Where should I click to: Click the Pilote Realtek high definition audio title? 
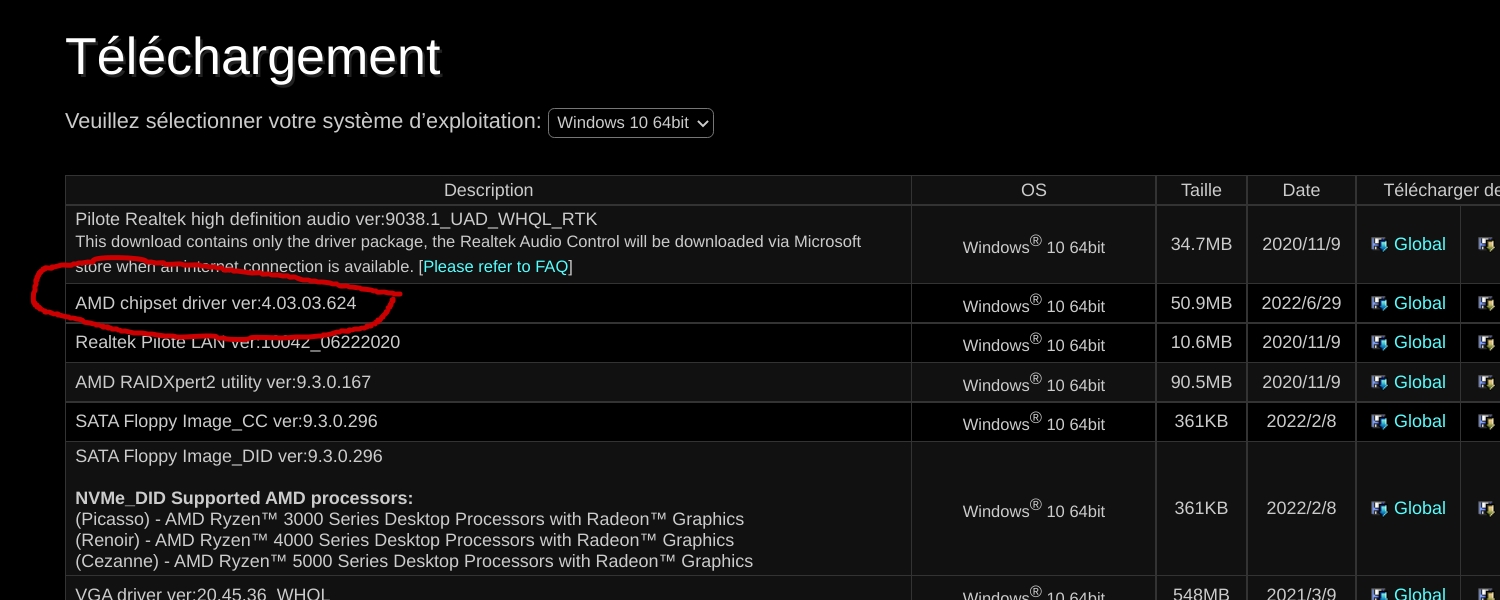click(336, 218)
